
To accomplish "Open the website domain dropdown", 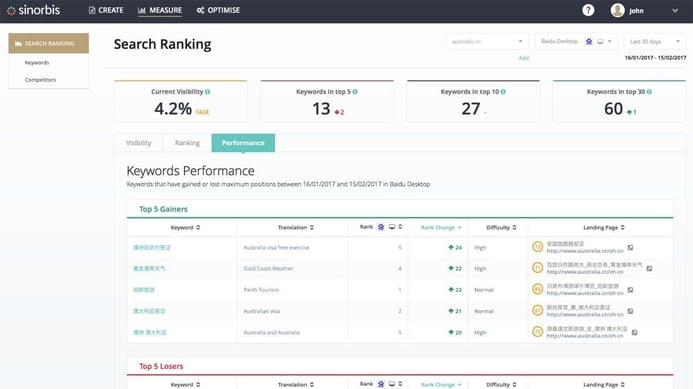I will (487, 42).
